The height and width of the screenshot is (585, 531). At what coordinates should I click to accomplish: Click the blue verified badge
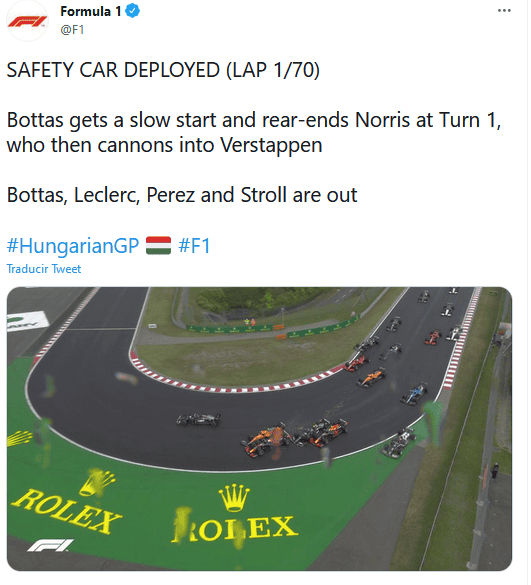click(x=132, y=11)
